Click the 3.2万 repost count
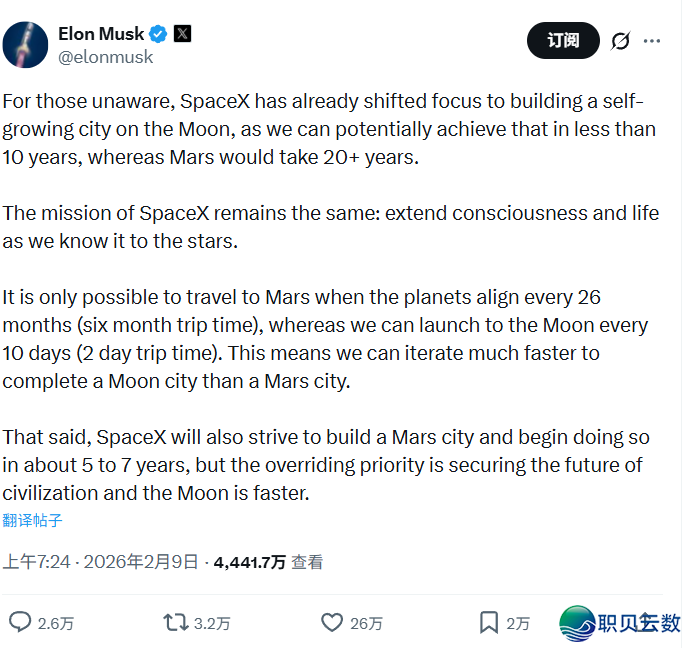 point(212,623)
